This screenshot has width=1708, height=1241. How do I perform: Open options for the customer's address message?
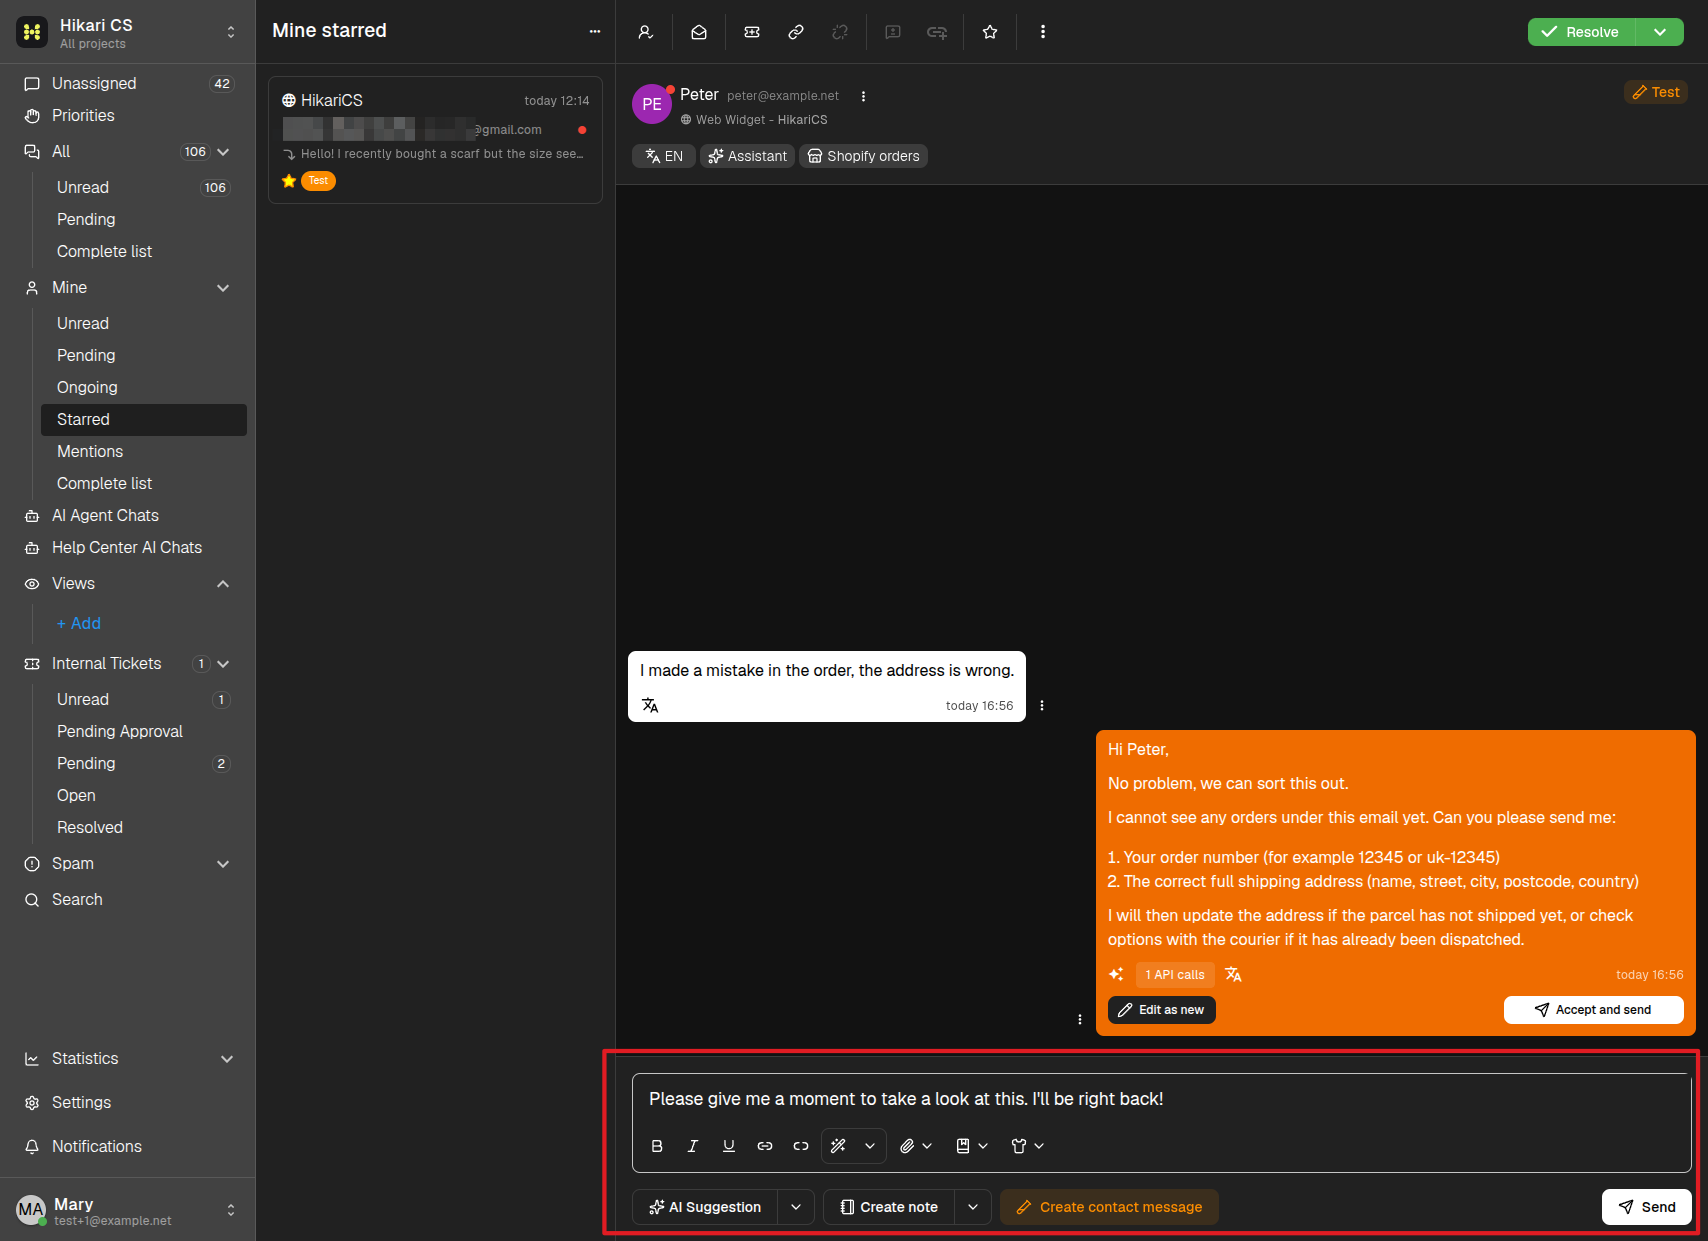[x=1042, y=705]
